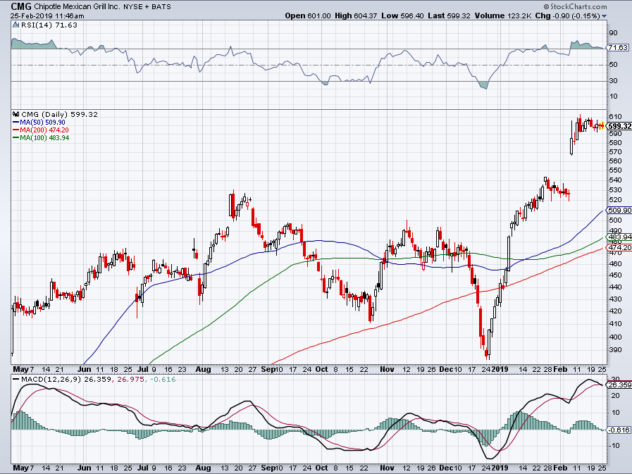This screenshot has height=474, width=632.
Task: Click the 26.975 signal value in MACD label
Action: point(131,379)
